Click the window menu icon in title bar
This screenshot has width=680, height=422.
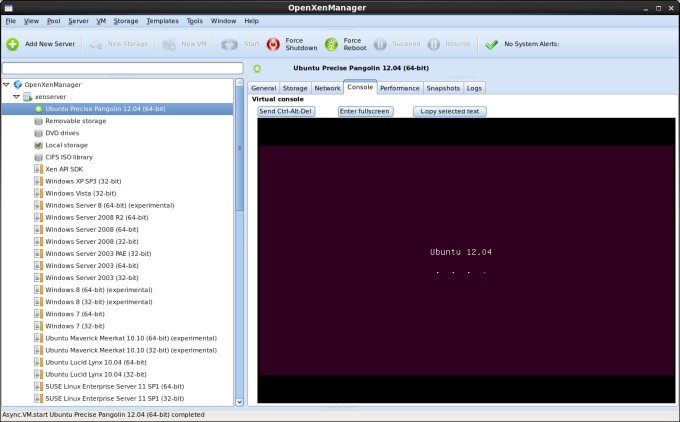(8, 8)
